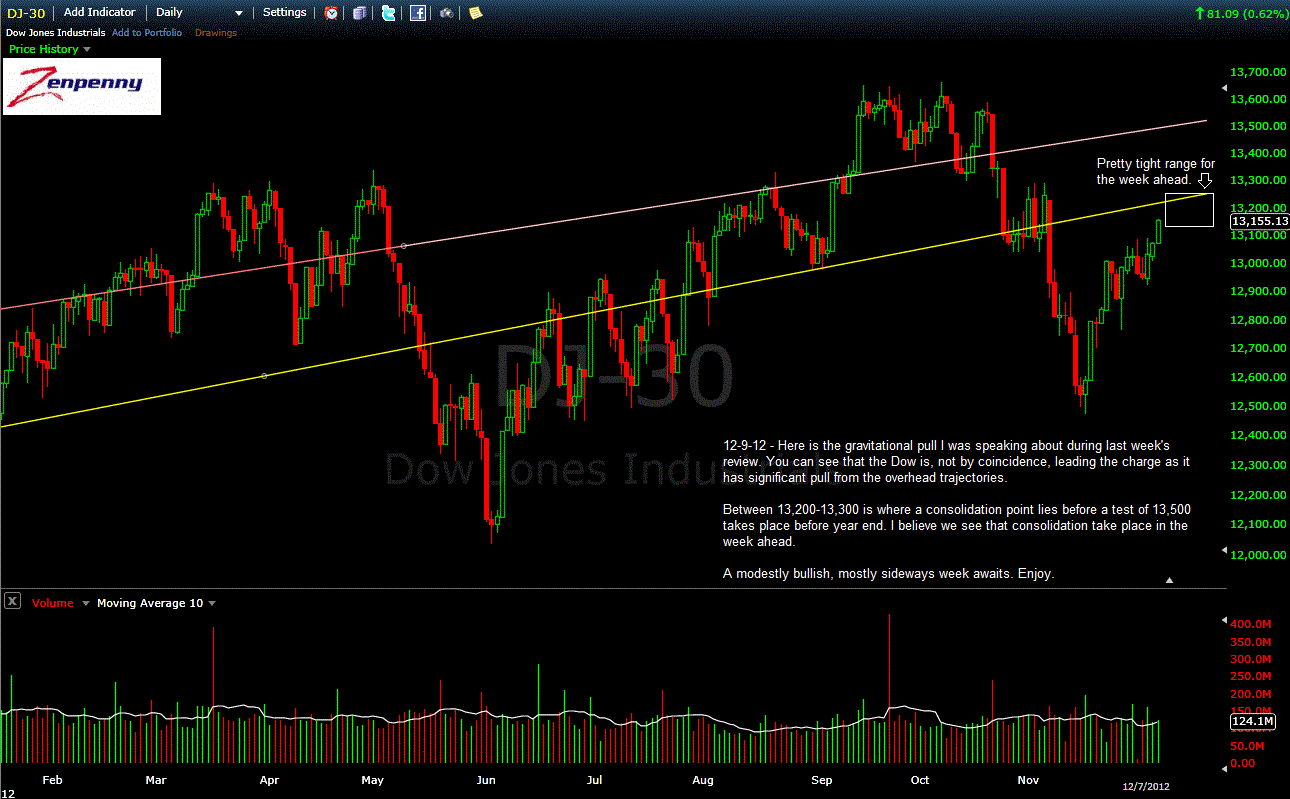Click the Drawings link
The height and width of the screenshot is (799, 1290).
click(x=216, y=33)
